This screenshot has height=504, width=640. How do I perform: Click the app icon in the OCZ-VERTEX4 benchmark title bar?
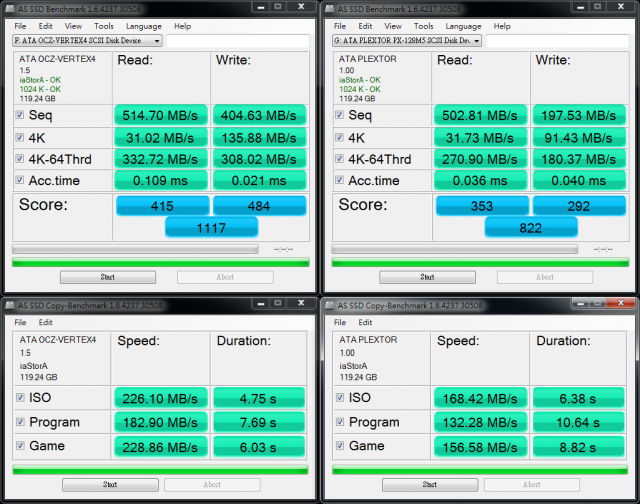coord(10,9)
